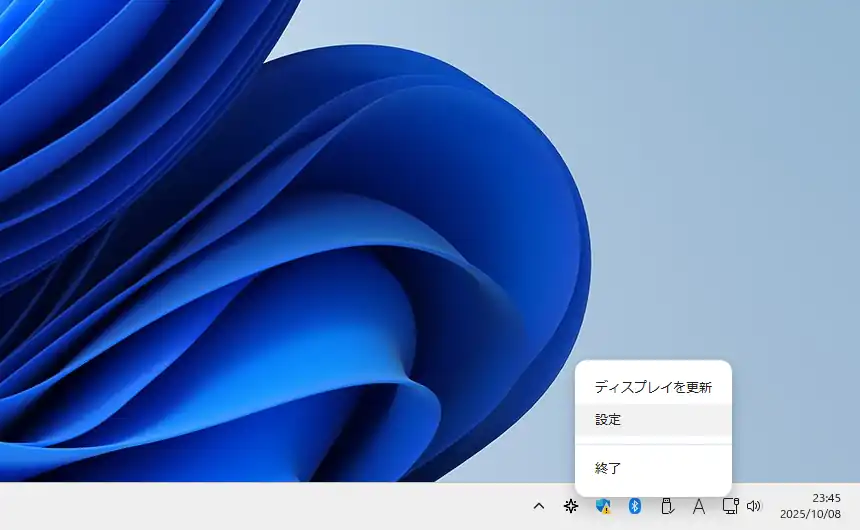Expand the hidden tray icons chevron
The image size is (860, 530).
[539, 507]
